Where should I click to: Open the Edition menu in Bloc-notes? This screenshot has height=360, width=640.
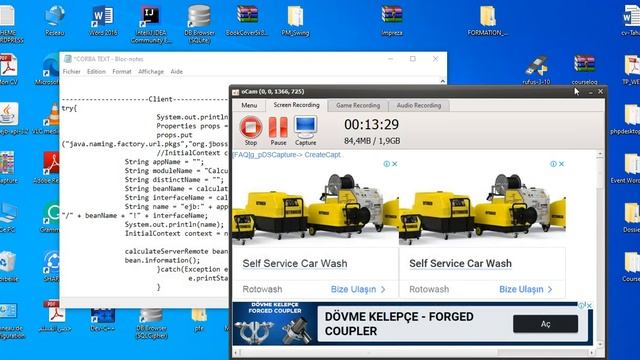(x=96, y=71)
